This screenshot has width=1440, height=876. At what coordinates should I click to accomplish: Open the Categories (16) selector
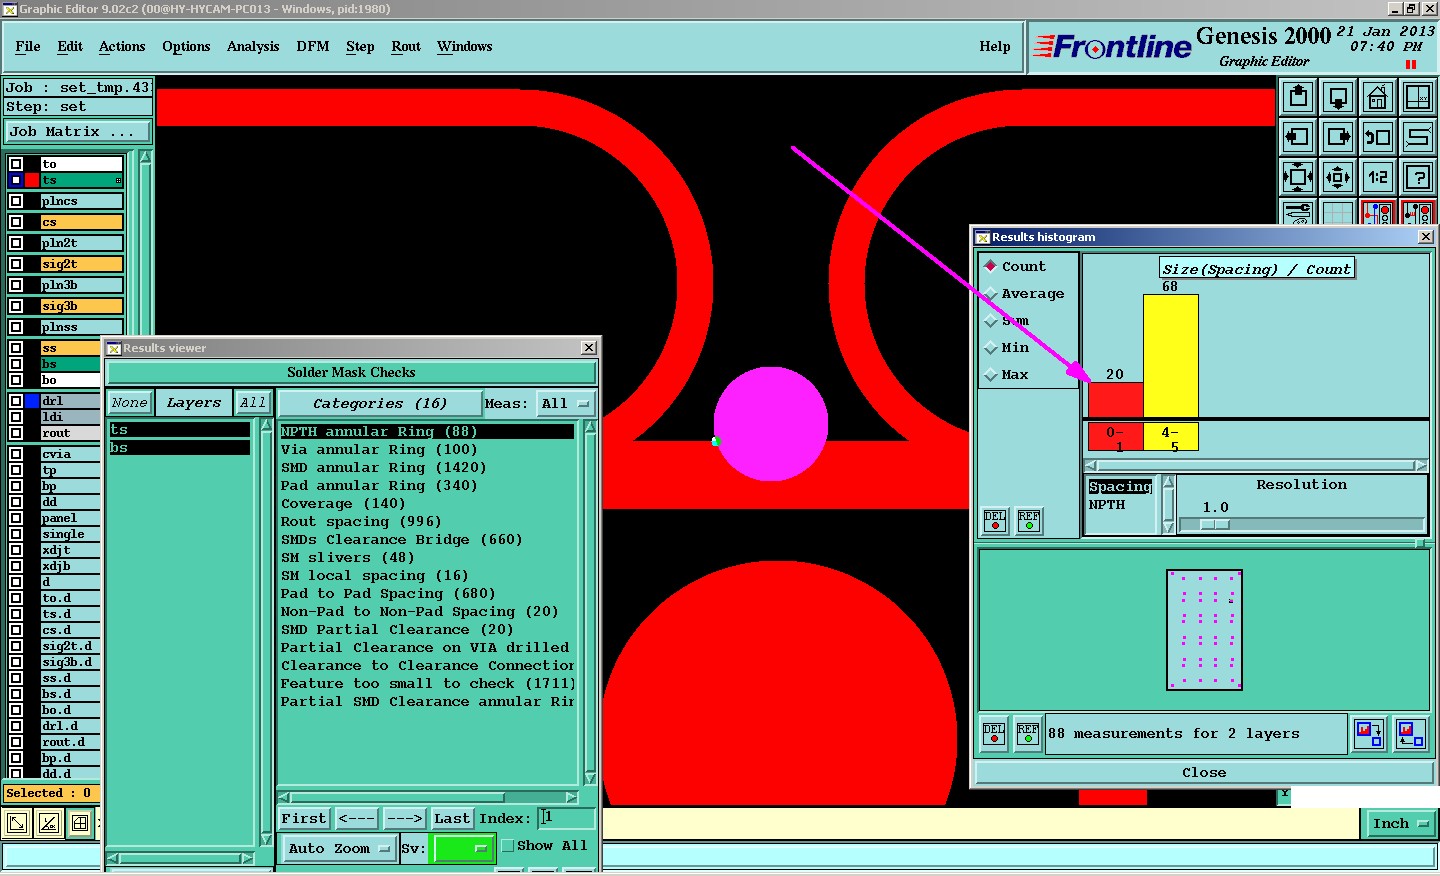[x=380, y=403]
